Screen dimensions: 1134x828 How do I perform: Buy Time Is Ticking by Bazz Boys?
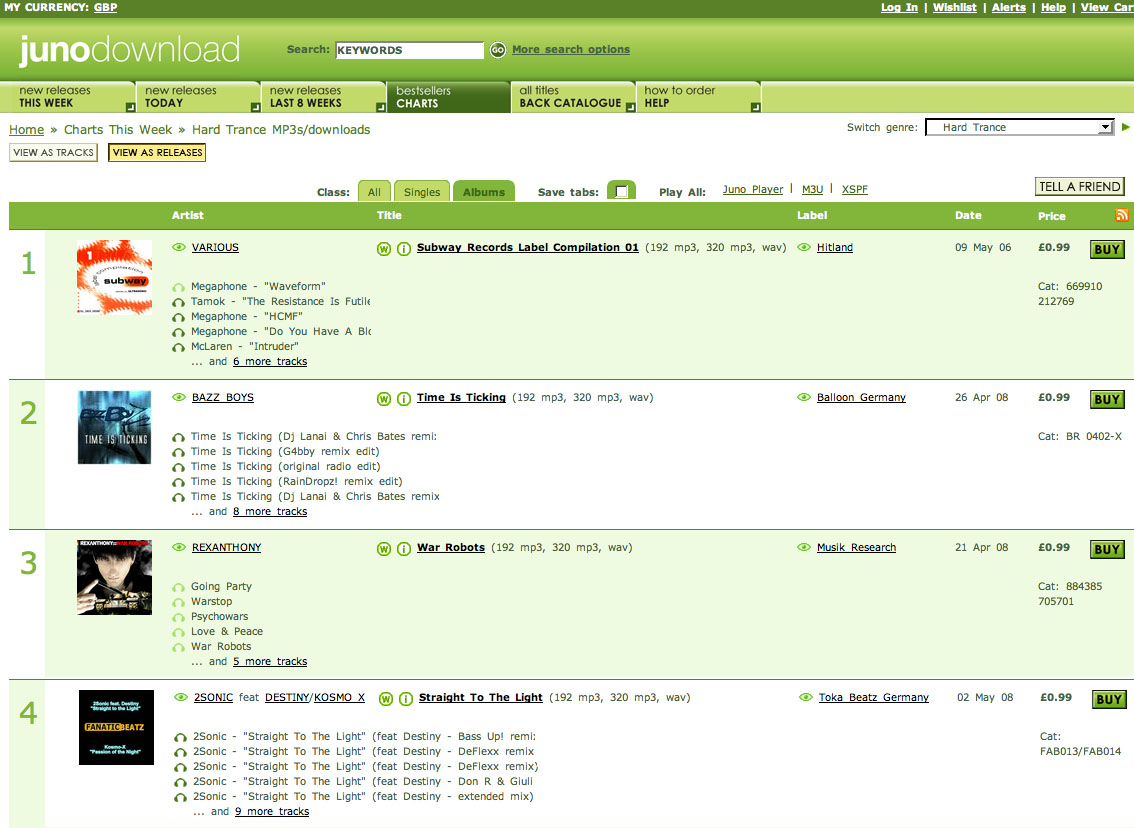pos(1107,399)
